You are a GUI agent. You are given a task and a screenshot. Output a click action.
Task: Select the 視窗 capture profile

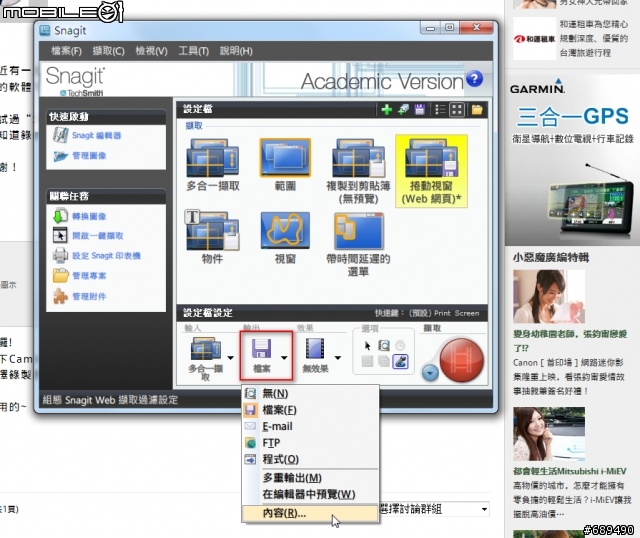pos(285,237)
